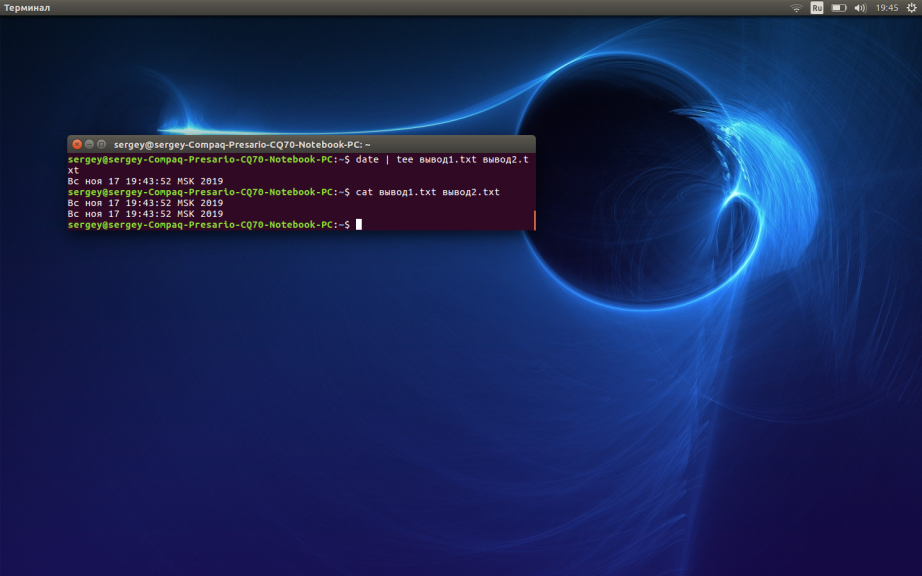Click the blinking cursor at the last prompt

(x=358, y=225)
